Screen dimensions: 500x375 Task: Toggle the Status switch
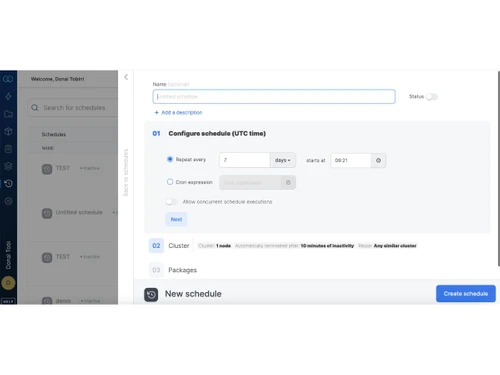[432, 97]
